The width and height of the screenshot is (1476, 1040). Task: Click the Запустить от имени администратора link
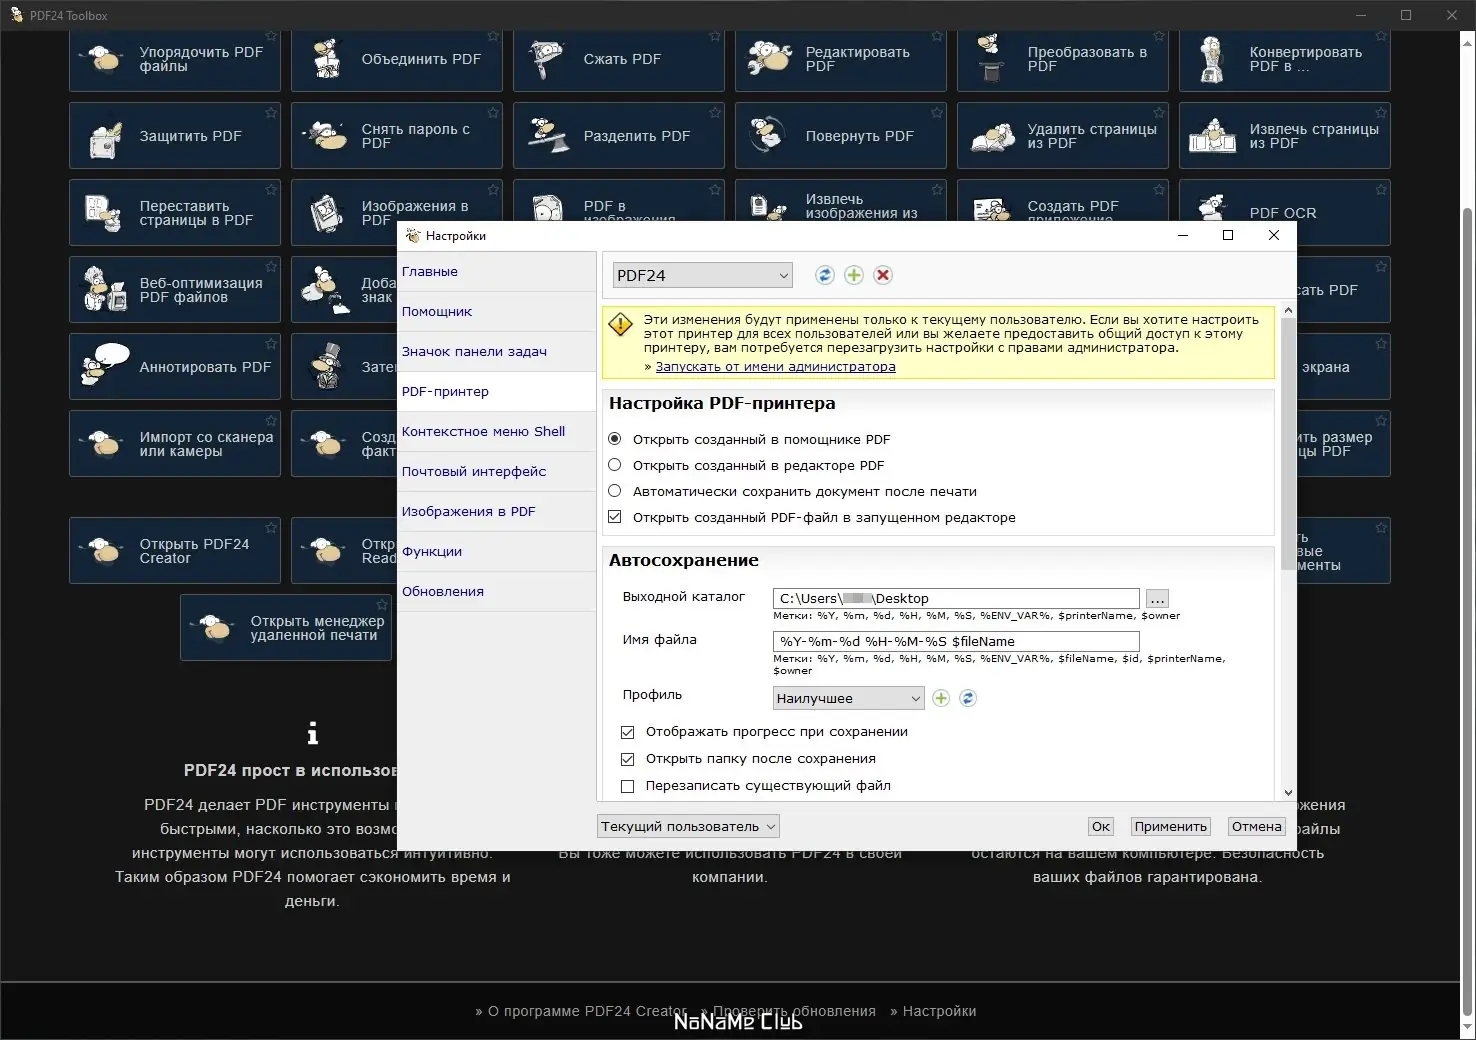point(776,367)
